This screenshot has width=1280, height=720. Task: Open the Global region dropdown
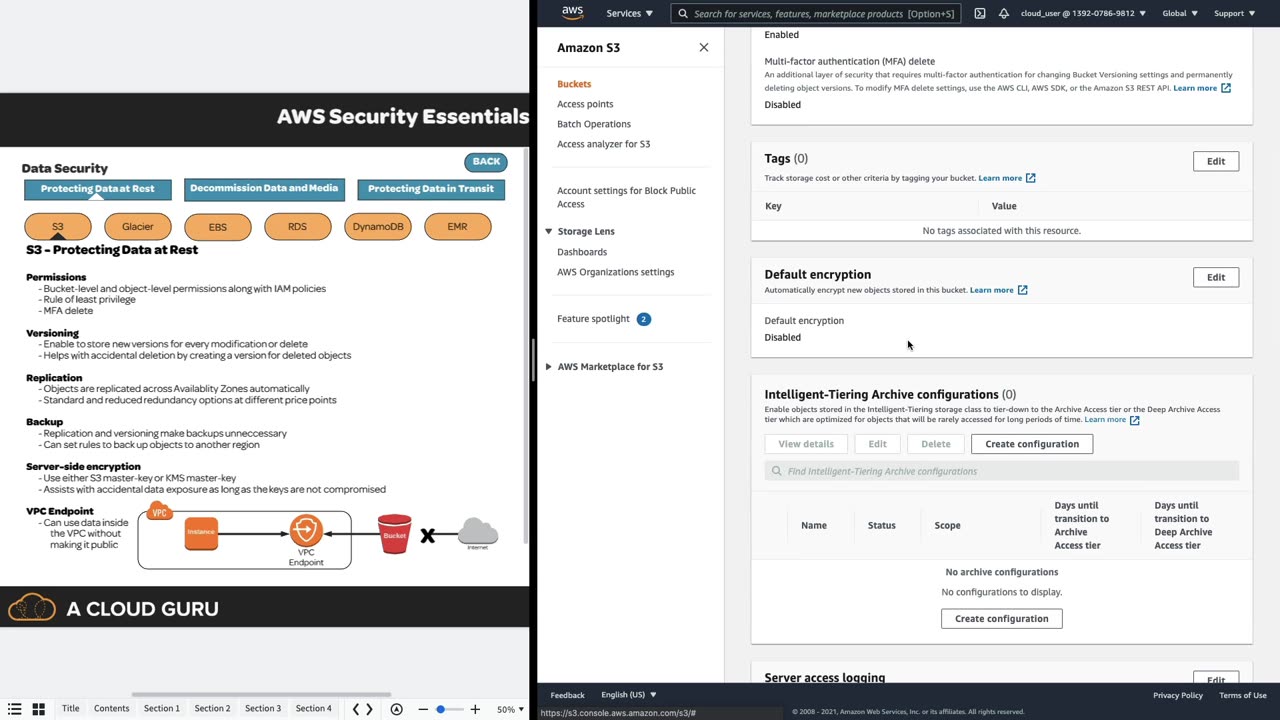[1180, 13]
